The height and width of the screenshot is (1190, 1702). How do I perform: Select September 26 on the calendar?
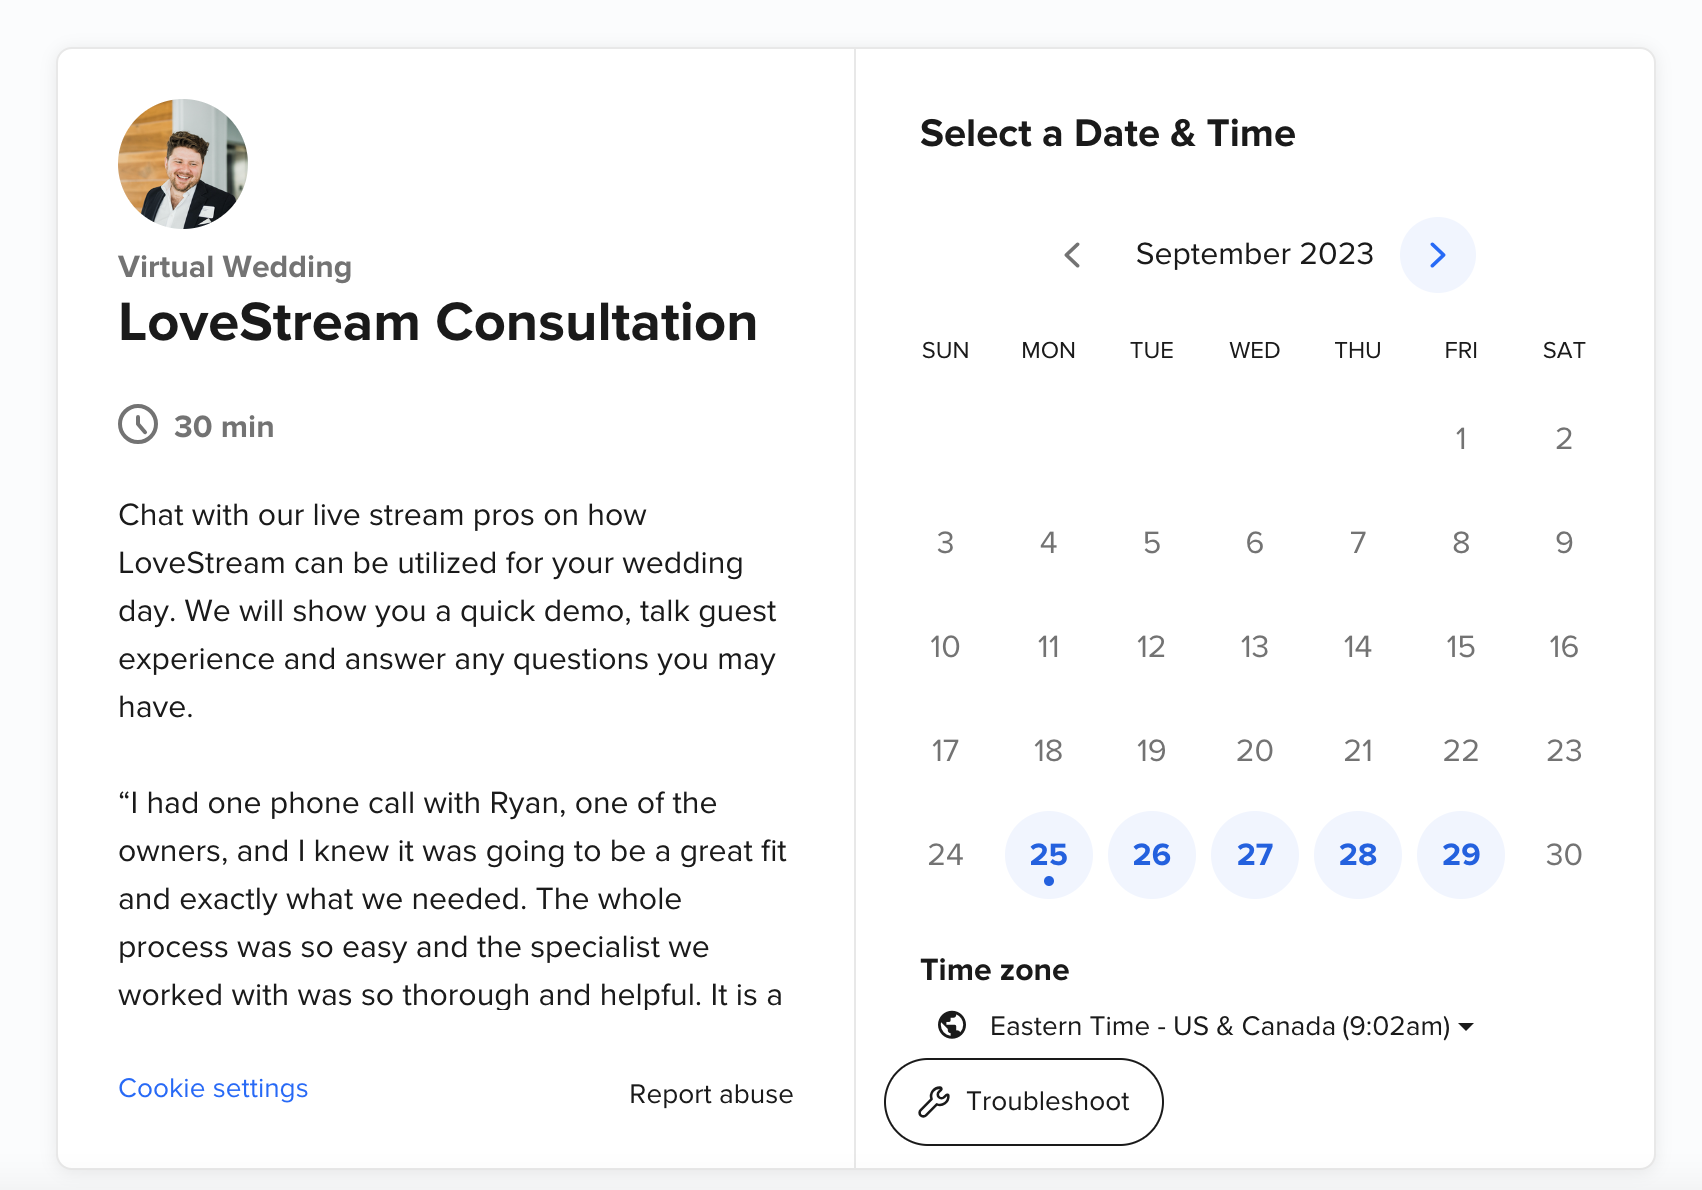pos(1151,854)
